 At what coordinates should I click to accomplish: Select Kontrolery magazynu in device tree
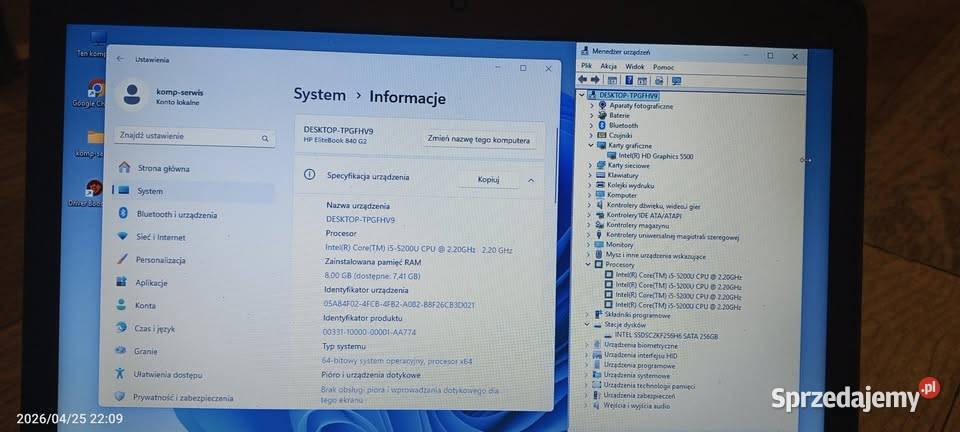point(637,225)
